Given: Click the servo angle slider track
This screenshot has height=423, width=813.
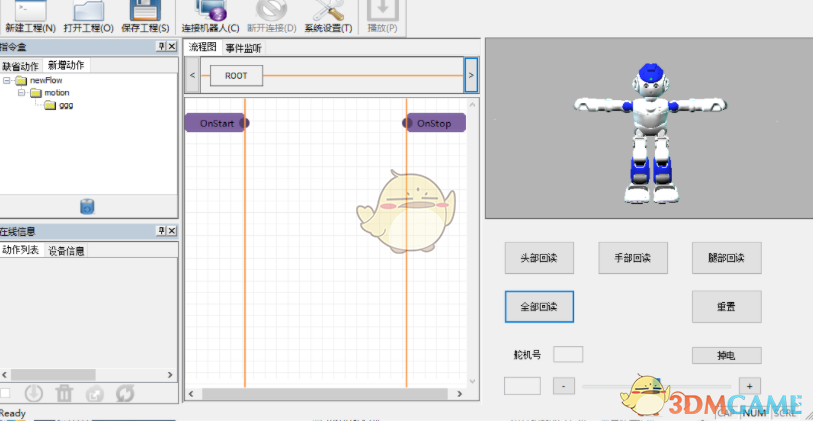Looking at the screenshot, I should click(656, 386).
